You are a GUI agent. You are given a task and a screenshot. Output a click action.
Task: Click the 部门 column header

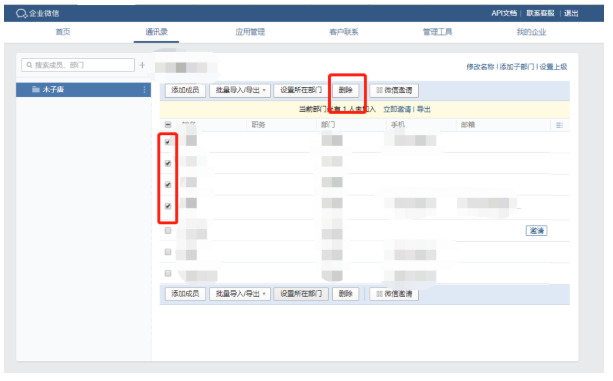(x=328, y=125)
